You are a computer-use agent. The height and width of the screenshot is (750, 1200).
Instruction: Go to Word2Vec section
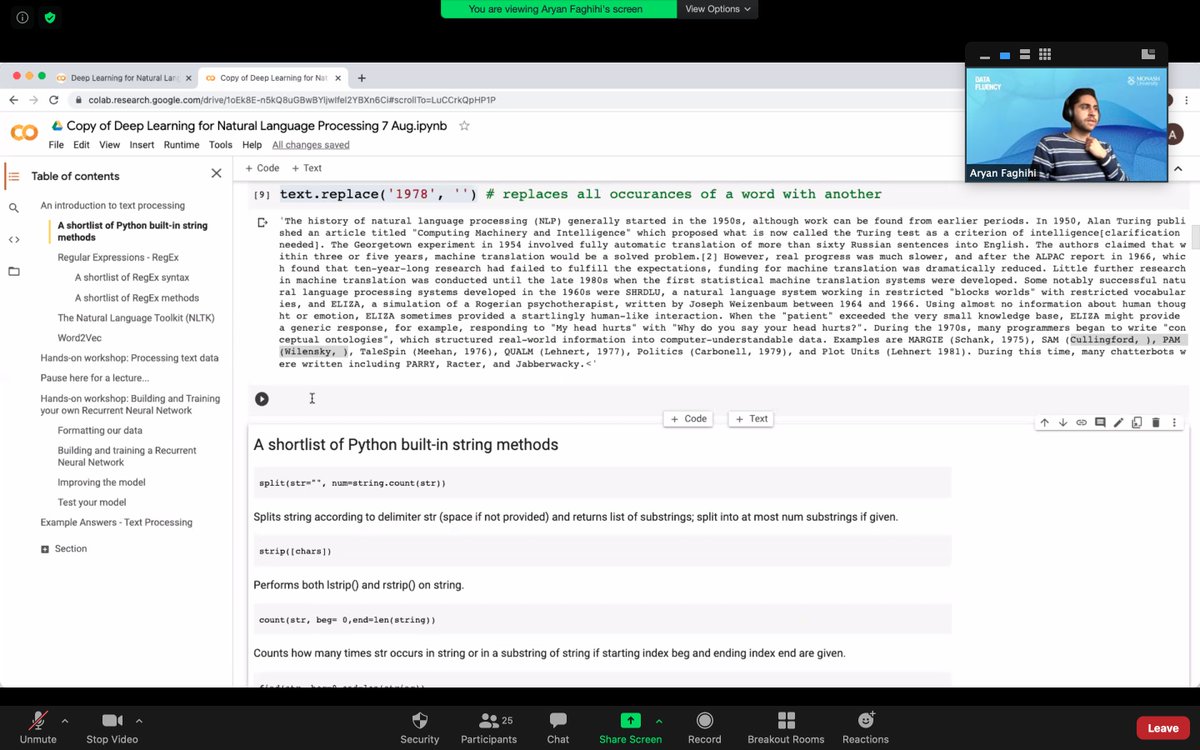(x=80, y=338)
